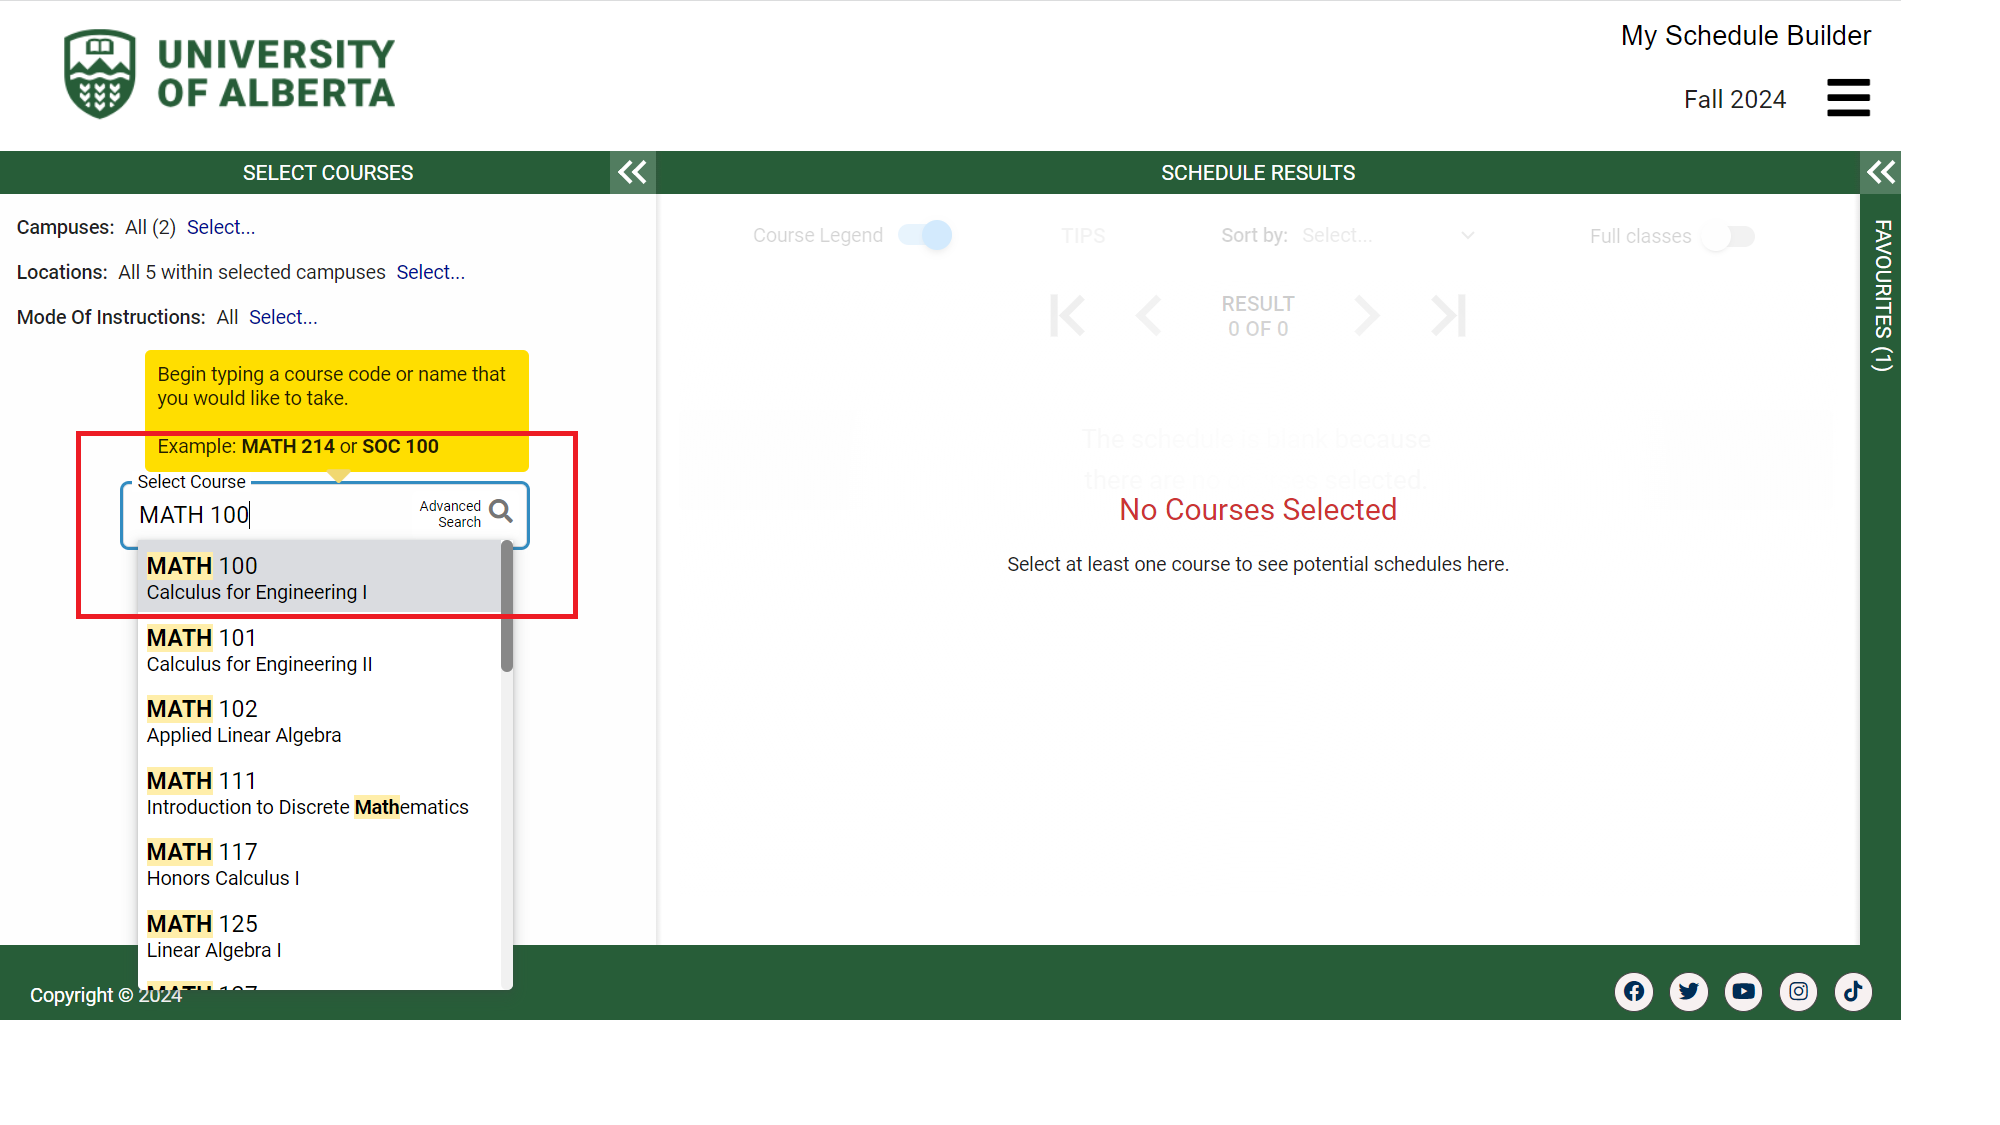The width and height of the screenshot is (2000, 1125).
Task: Open the Sort by dropdown
Action: [x=1387, y=236]
